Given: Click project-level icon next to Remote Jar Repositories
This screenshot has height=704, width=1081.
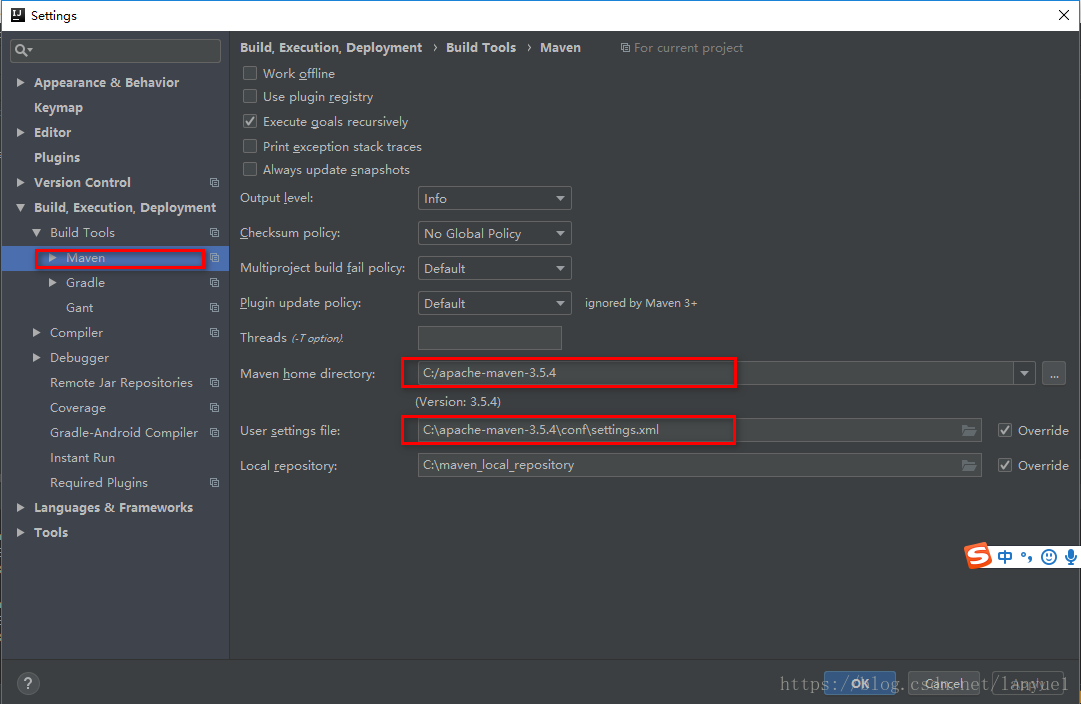Looking at the screenshot, I should [x=214, y=383].
